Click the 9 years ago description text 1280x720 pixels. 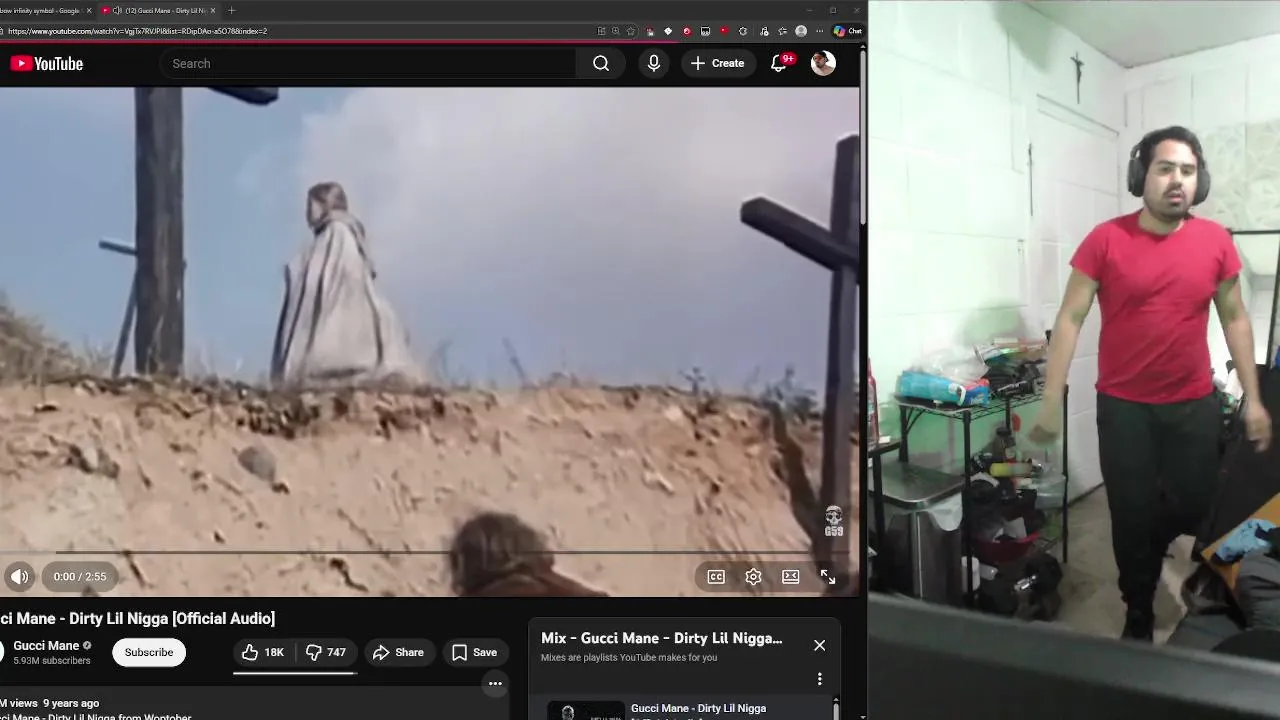point(71,703)
